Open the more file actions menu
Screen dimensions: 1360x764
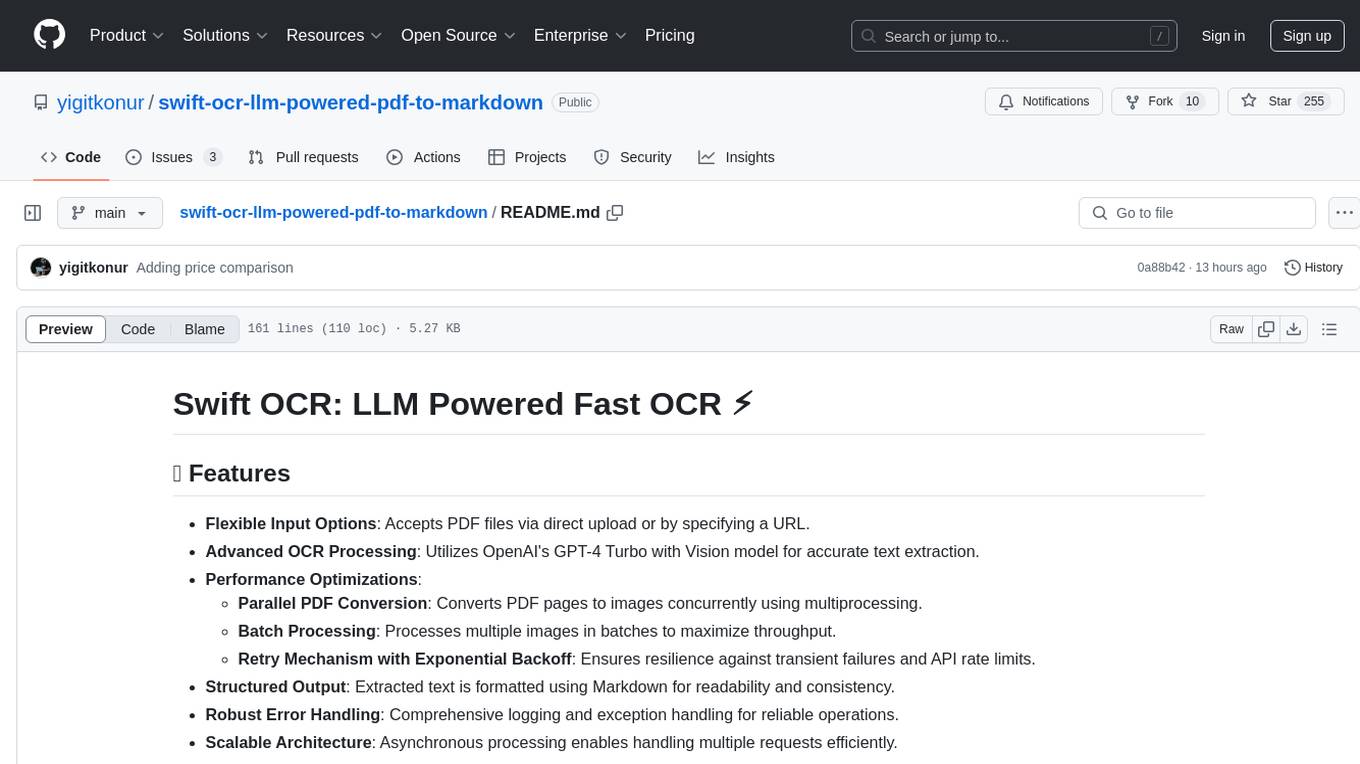pos(1344,213)
